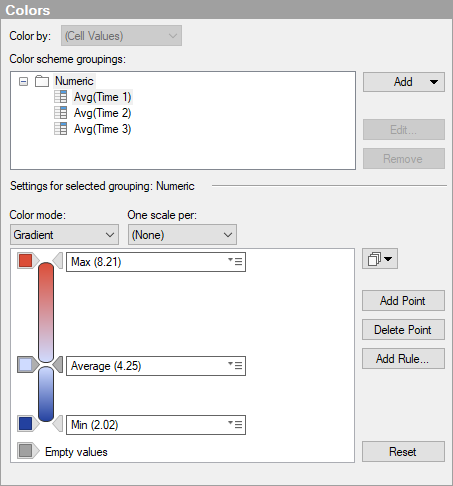The image size is (453, 486).
Task: Collapse the Numeric grouping tree node
Action: [x=23, y=81]
